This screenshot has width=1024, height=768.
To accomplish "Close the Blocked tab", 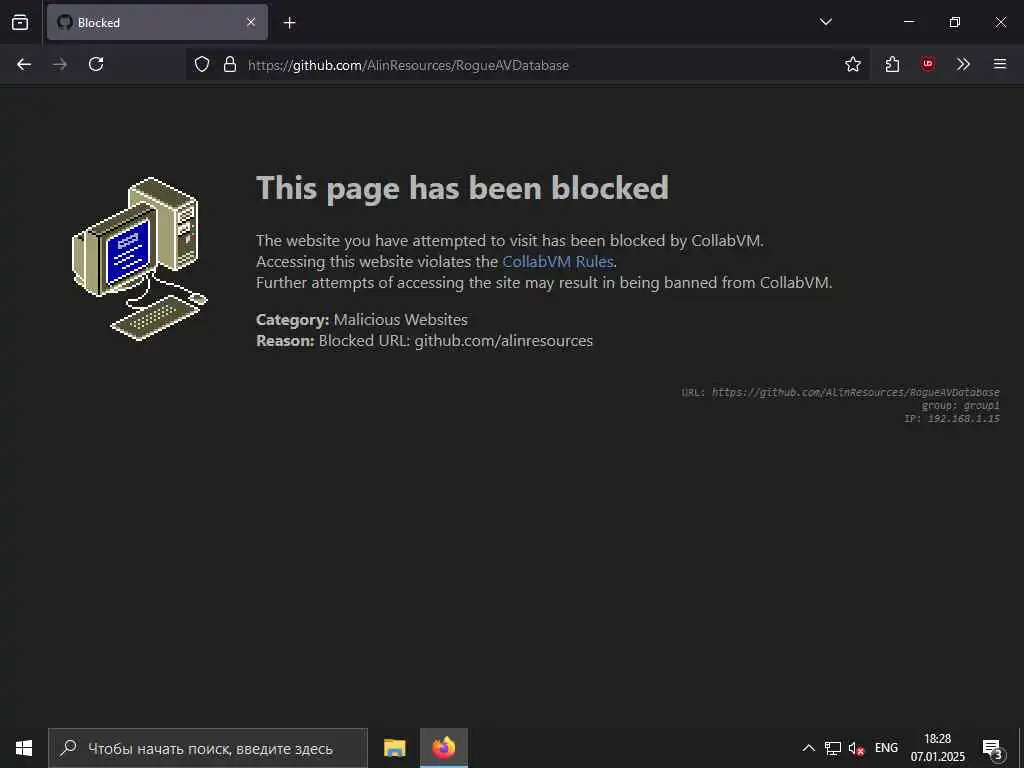I will (x=251, y=22).
